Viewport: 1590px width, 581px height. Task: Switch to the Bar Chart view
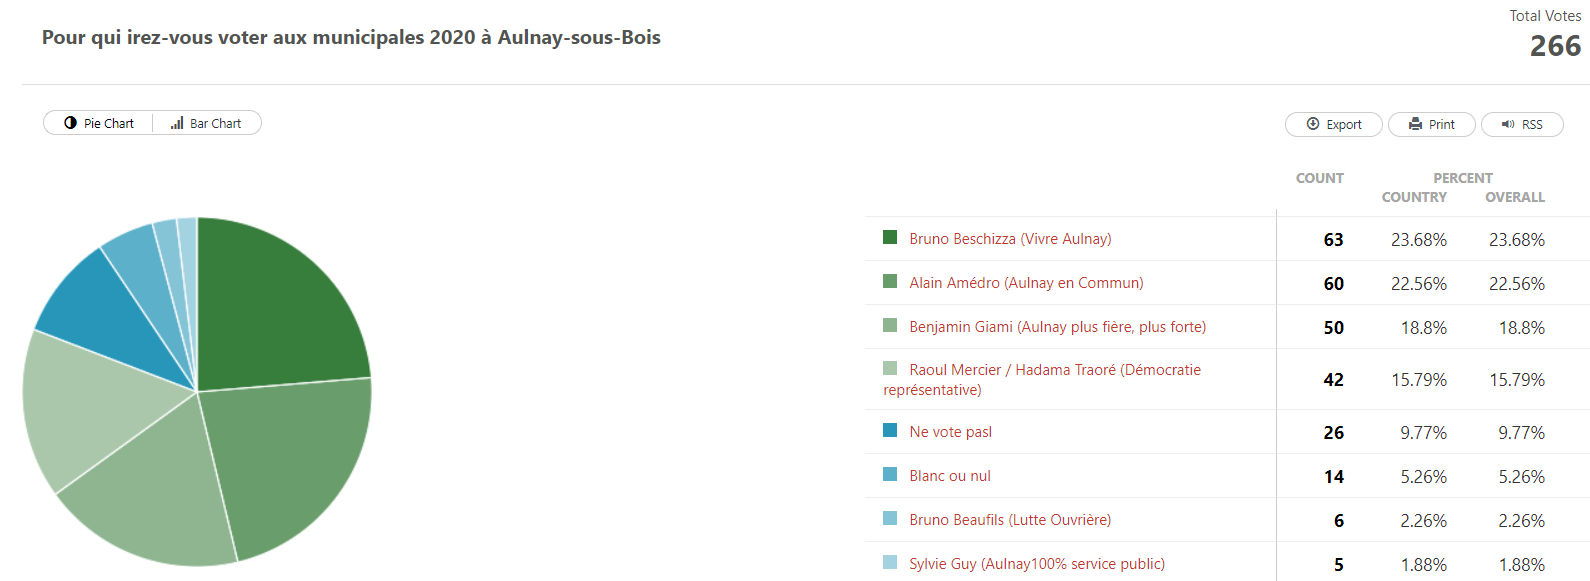click(x=206, y=123)
